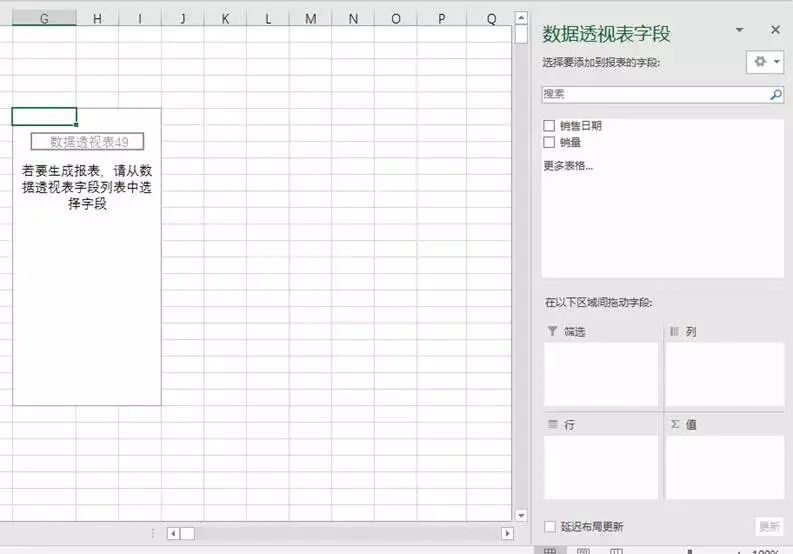Click the horizontal scrollbar right arrow
This screenshot has width=793, height=554.
point(507,533)
